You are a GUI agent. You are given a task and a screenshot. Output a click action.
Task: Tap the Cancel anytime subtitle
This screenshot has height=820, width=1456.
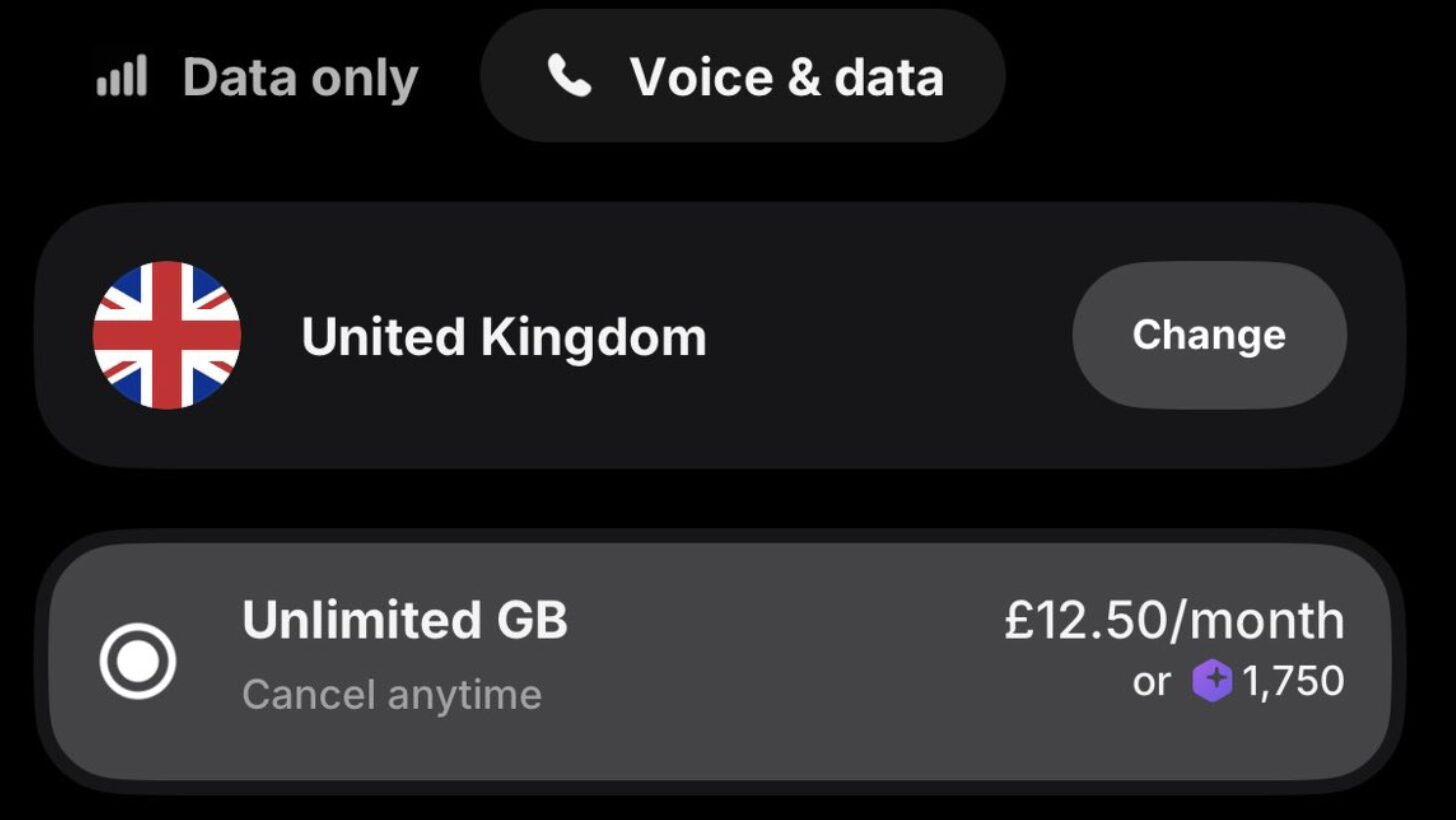(391, 694)
